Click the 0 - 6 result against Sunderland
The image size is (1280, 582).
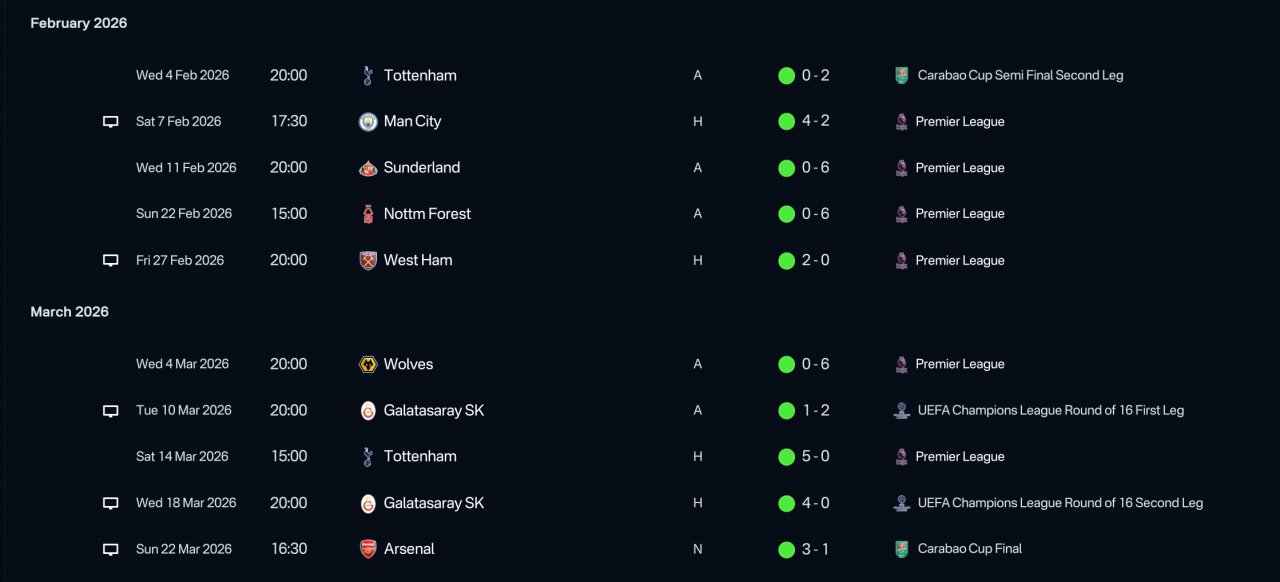point(816,168)
